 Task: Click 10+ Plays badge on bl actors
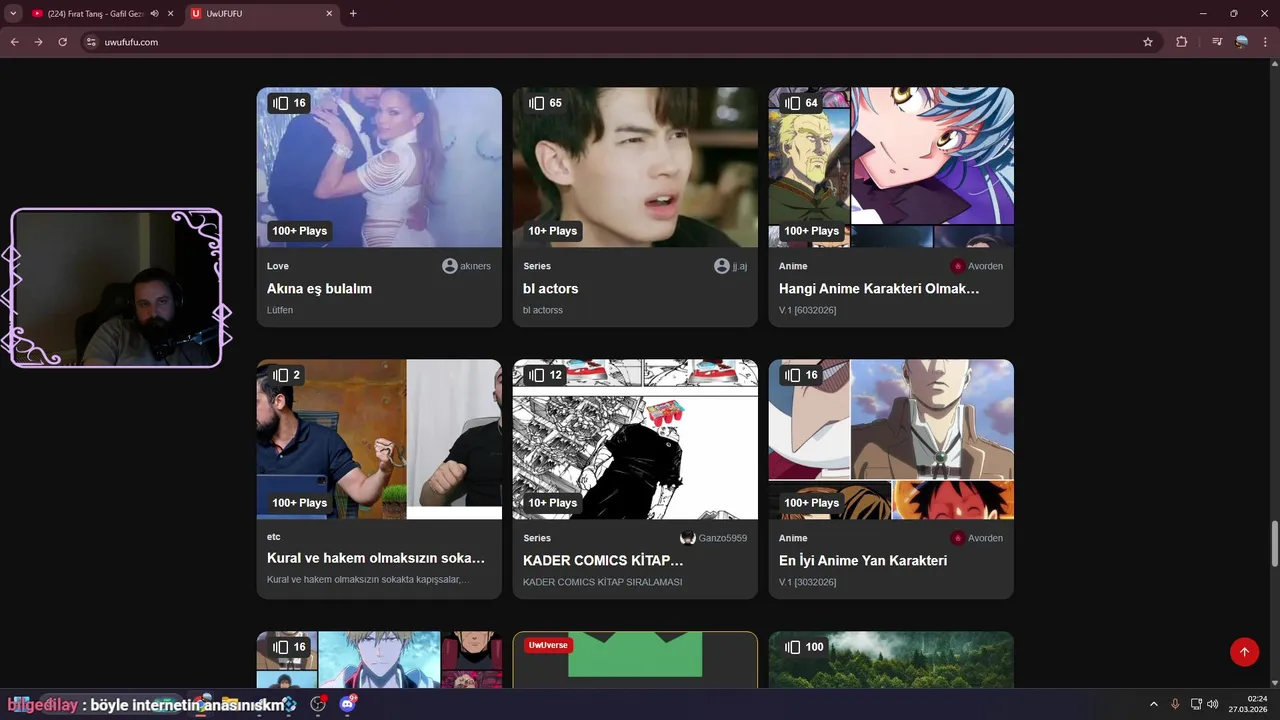pyautogui.click(x=552, y=231)
